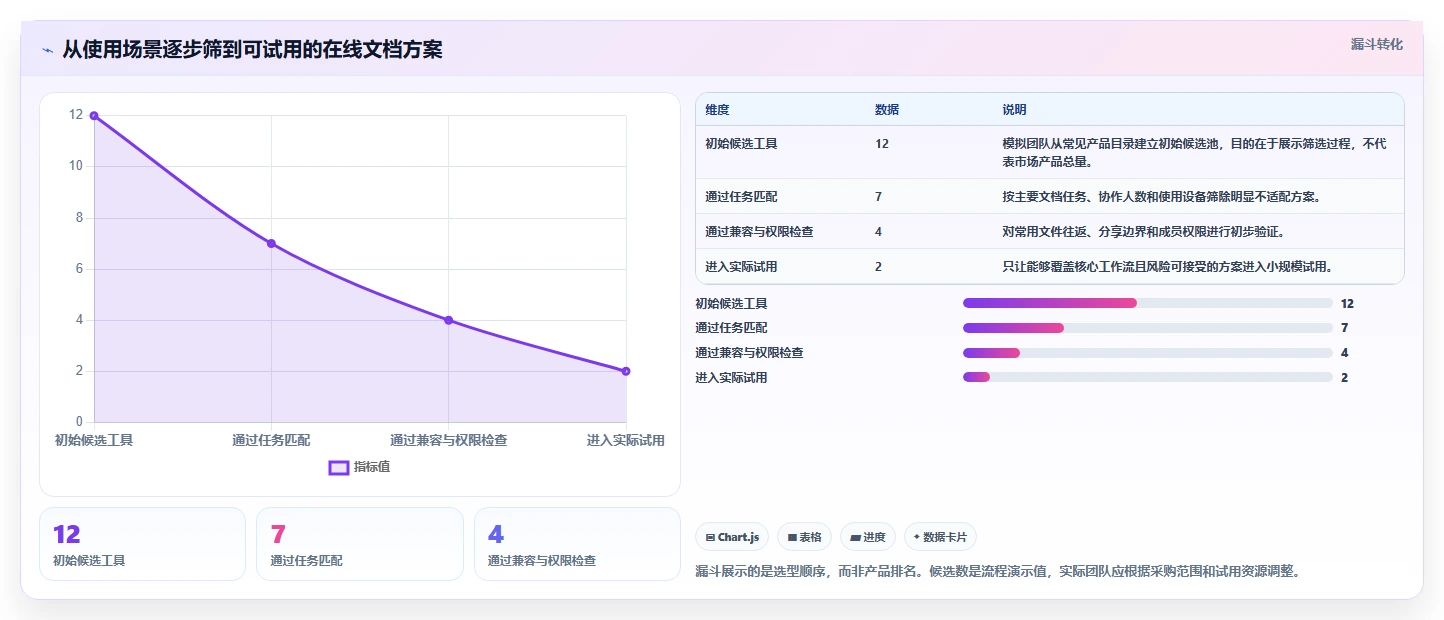Click the 漏斗转化 label in header
The height and width of the screenshot is (620, 1444).
click(x=1376, y=44)
